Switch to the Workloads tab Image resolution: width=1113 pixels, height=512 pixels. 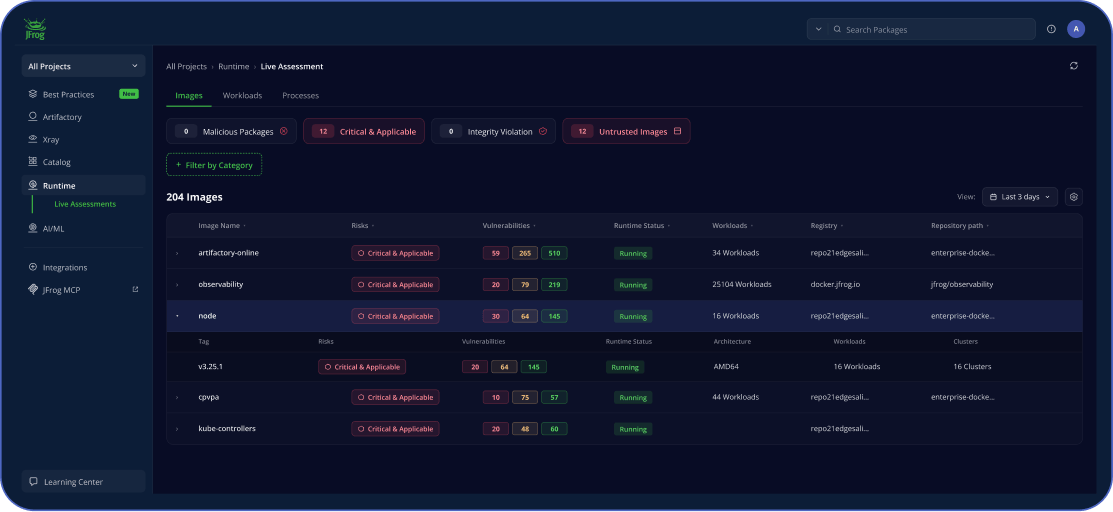(x=242, y=96)
